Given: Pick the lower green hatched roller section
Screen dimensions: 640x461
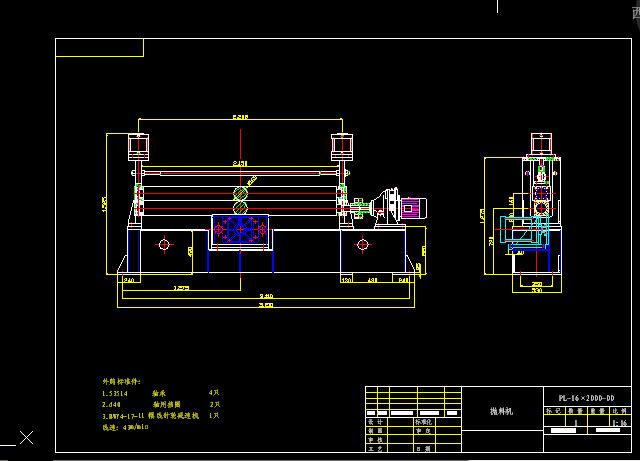Looking at the screenshot, I should pos(240,207).
